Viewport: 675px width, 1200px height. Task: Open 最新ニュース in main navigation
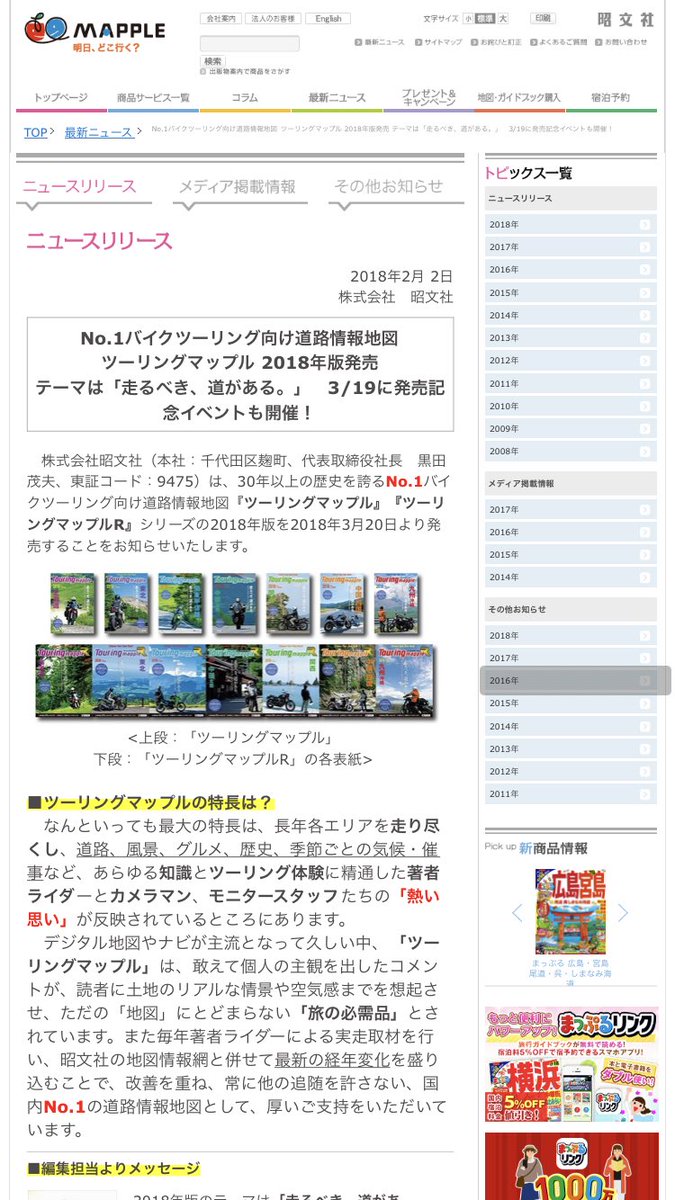[337, 98]
